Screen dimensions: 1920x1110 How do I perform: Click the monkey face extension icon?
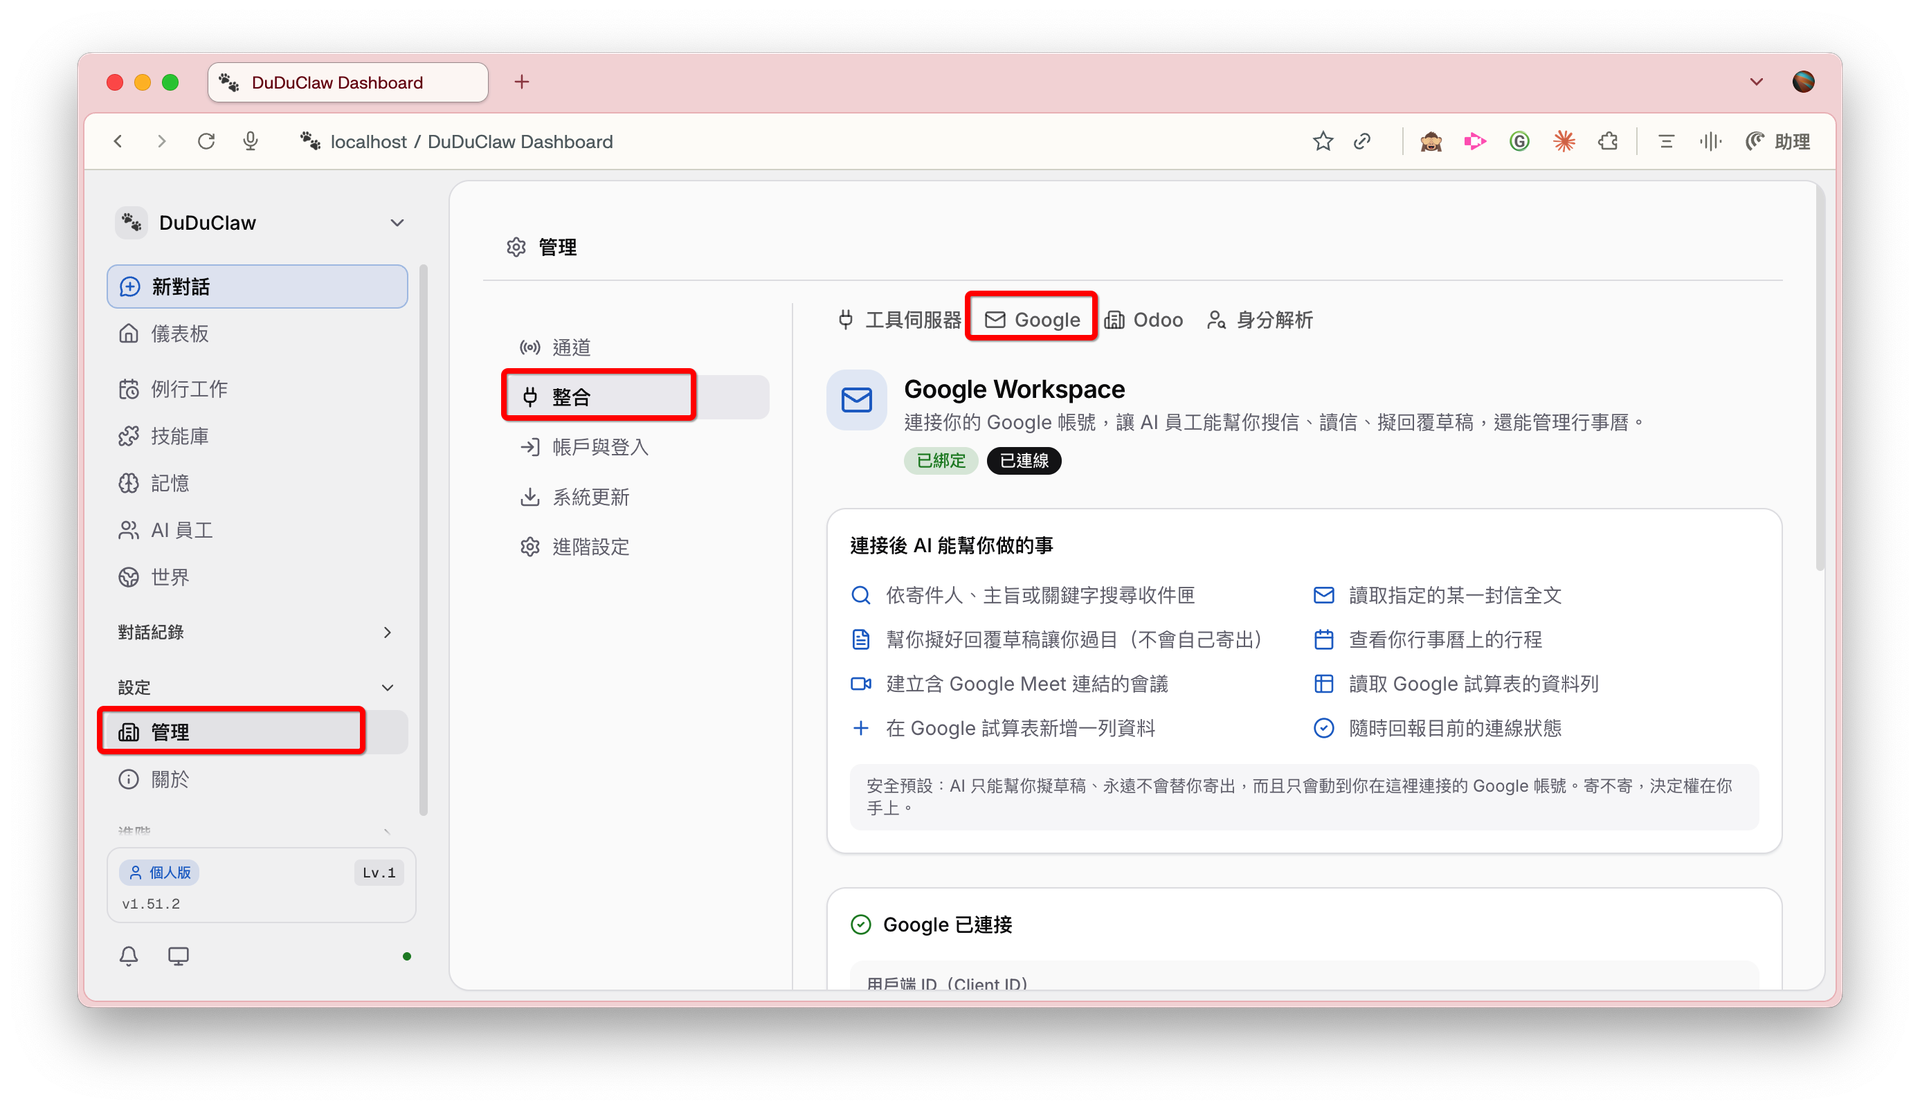point(1431,142)
